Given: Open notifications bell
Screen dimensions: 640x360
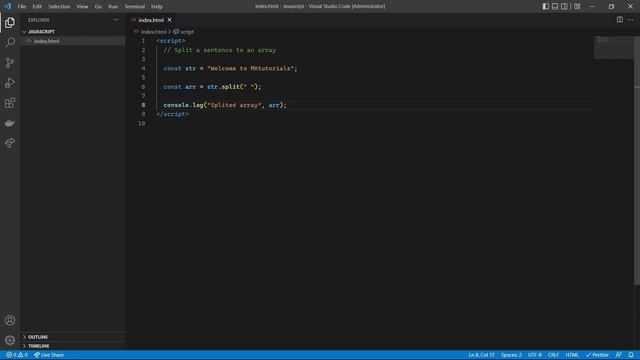Looking at the screenshot, I should [631, 355].
